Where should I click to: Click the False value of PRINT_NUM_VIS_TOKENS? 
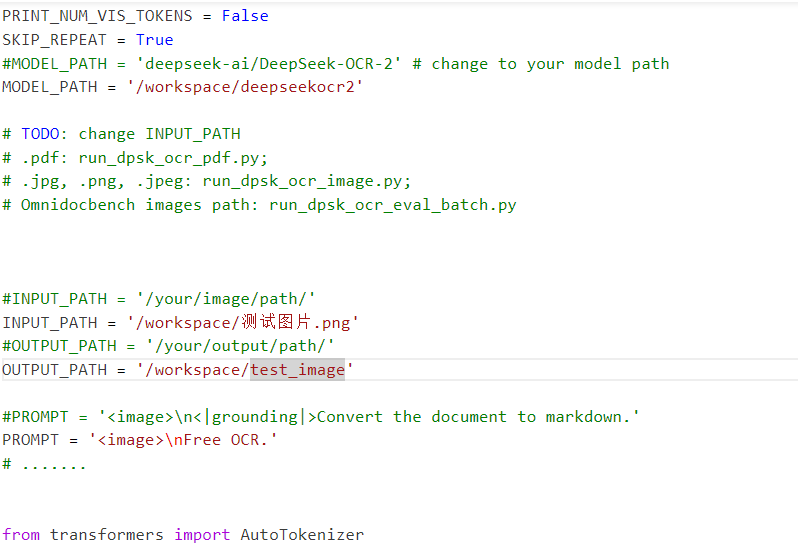pyautogui.click(x=245, y=16)
